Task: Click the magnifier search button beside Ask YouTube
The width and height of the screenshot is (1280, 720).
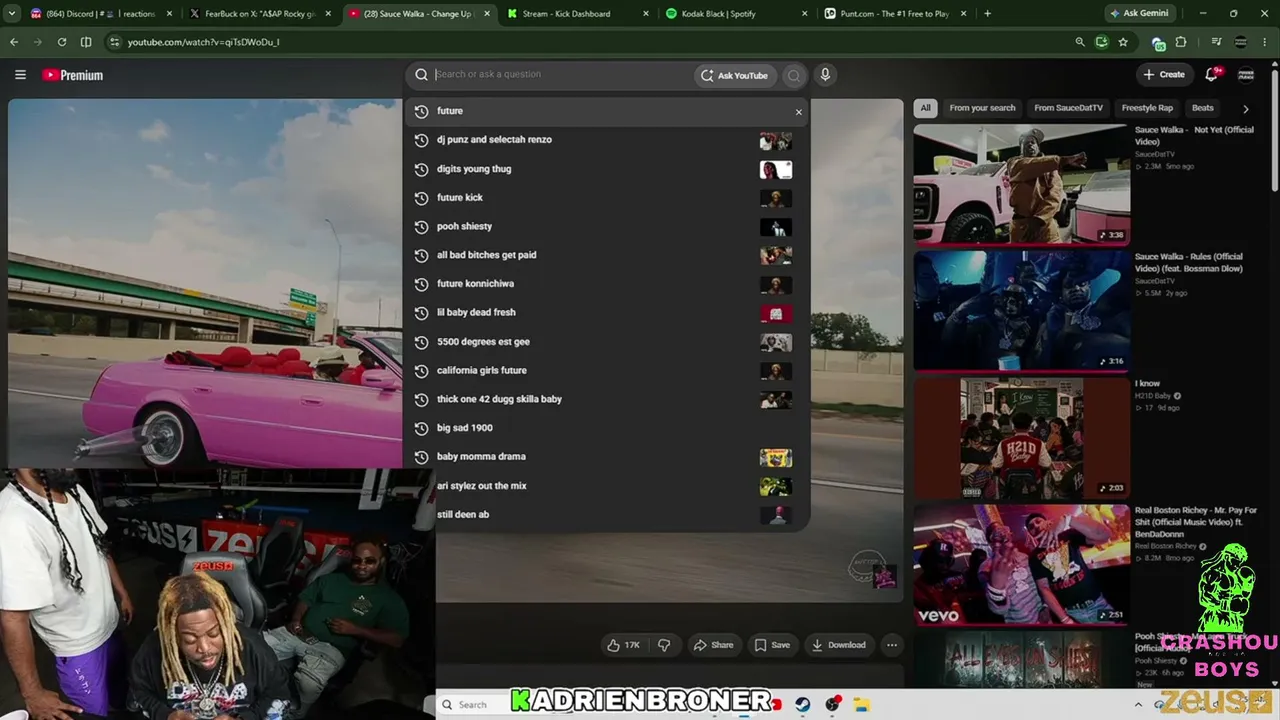Action: coord(794,75)
